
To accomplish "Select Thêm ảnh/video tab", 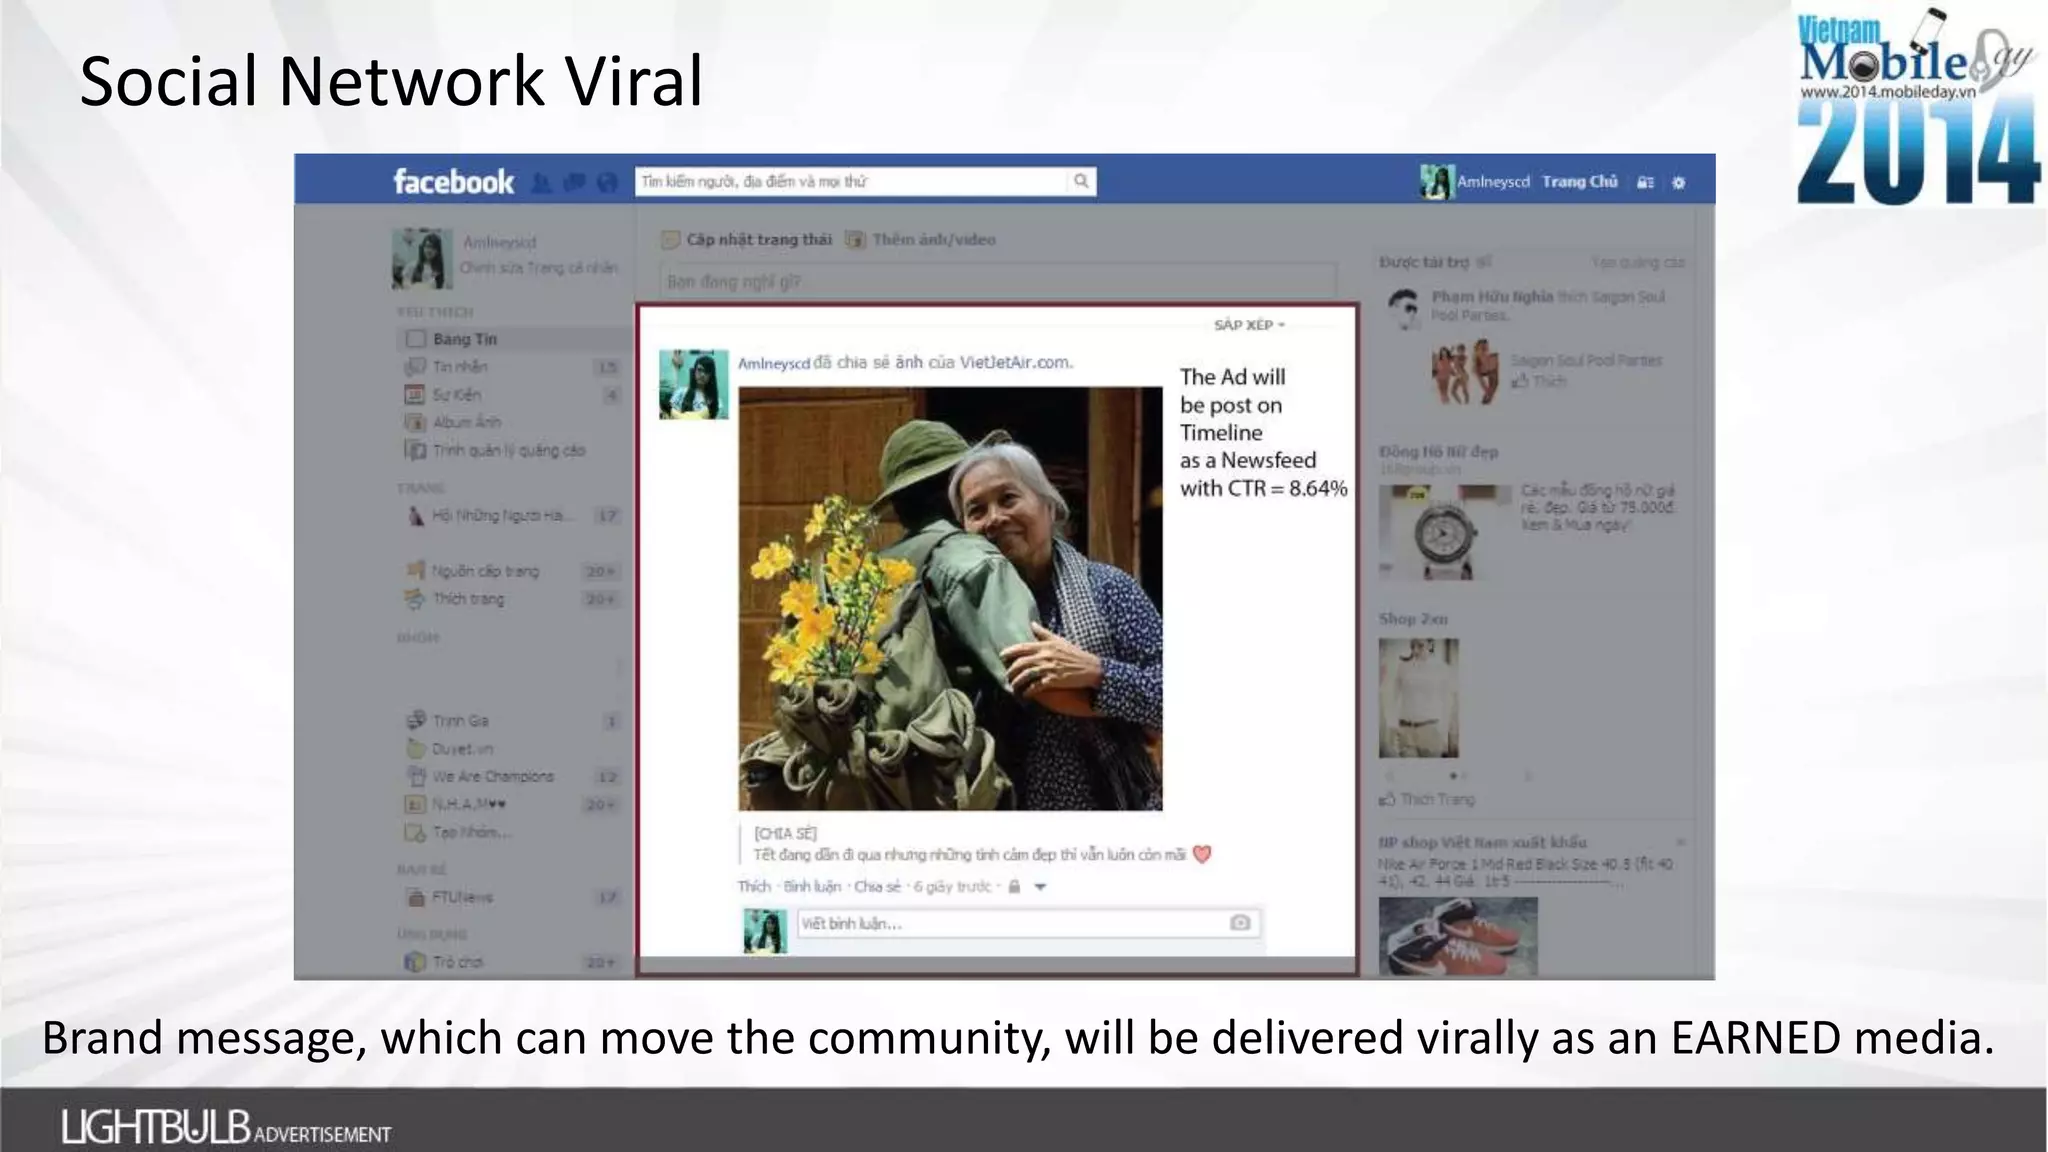I will pyautogui.click(x=921, y=240).
